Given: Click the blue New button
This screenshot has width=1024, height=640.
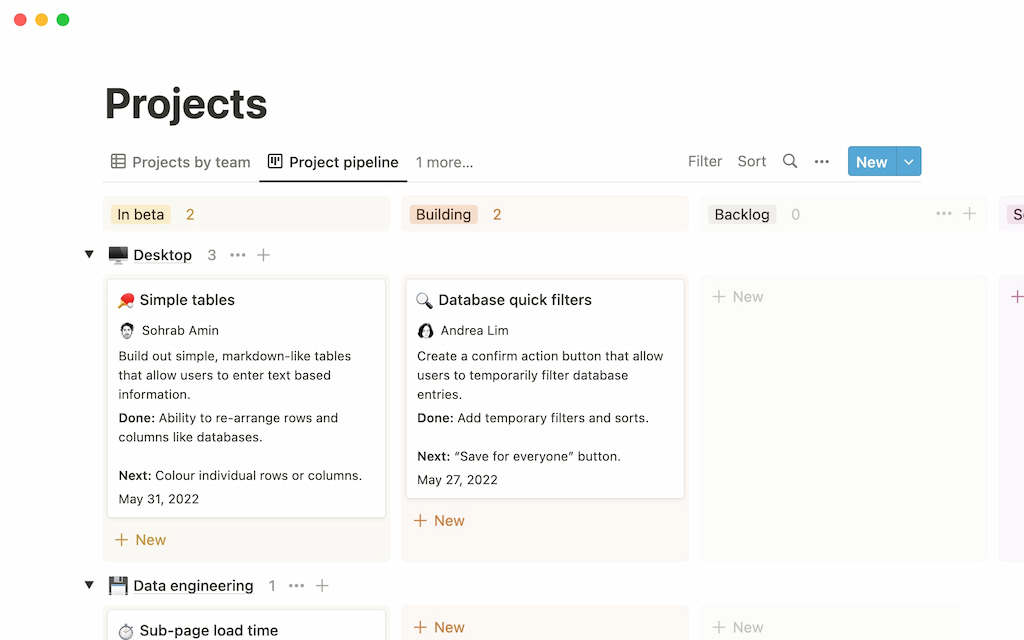Looking at the screenshot, I should tap(872, 161).
